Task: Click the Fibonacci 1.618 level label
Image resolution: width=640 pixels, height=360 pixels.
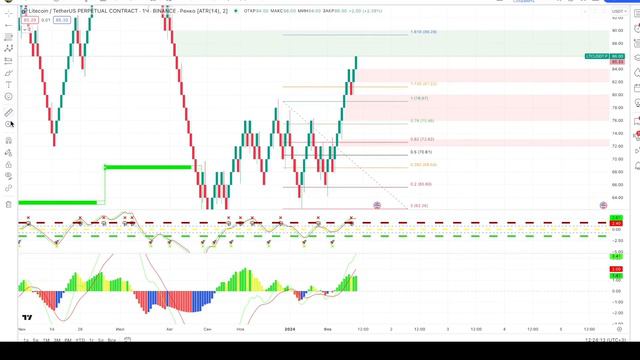Action: 423,32
